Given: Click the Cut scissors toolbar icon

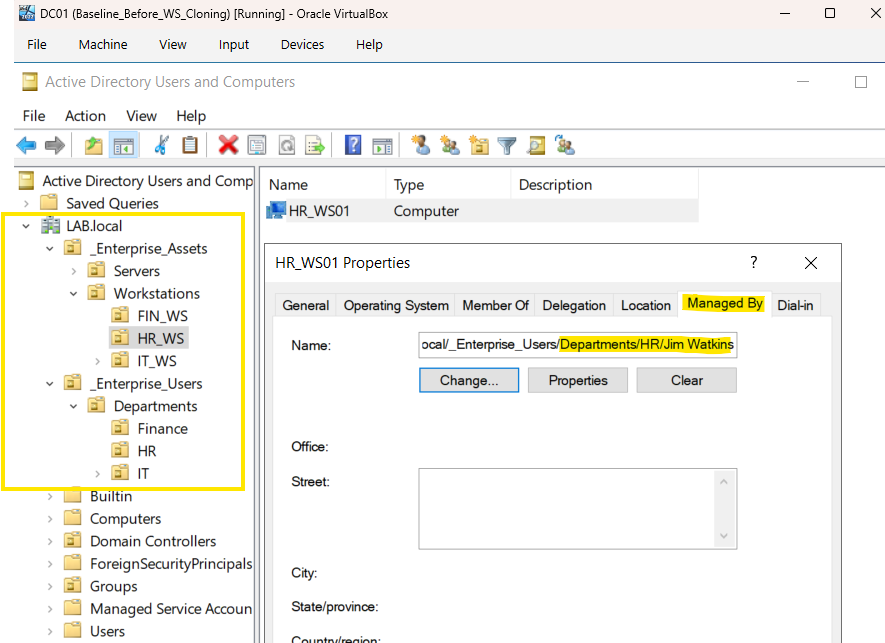Looking at the screenshot, I should (x=161, y=146).
